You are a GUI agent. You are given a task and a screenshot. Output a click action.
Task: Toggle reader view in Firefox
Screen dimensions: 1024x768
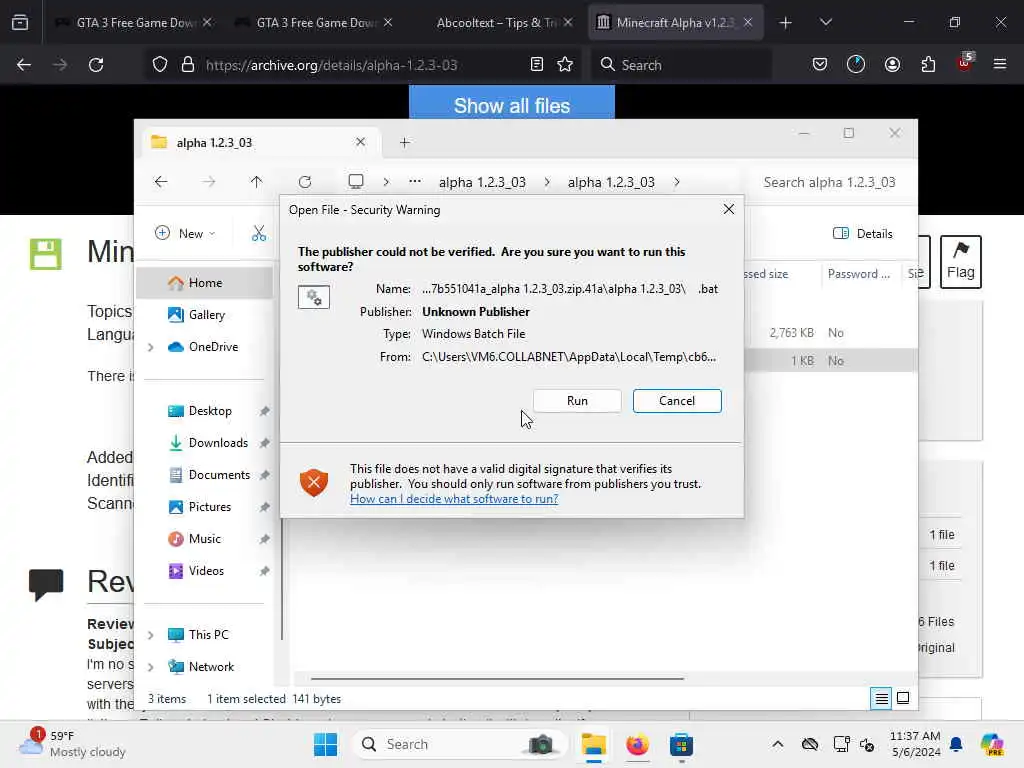click(537, 64)
